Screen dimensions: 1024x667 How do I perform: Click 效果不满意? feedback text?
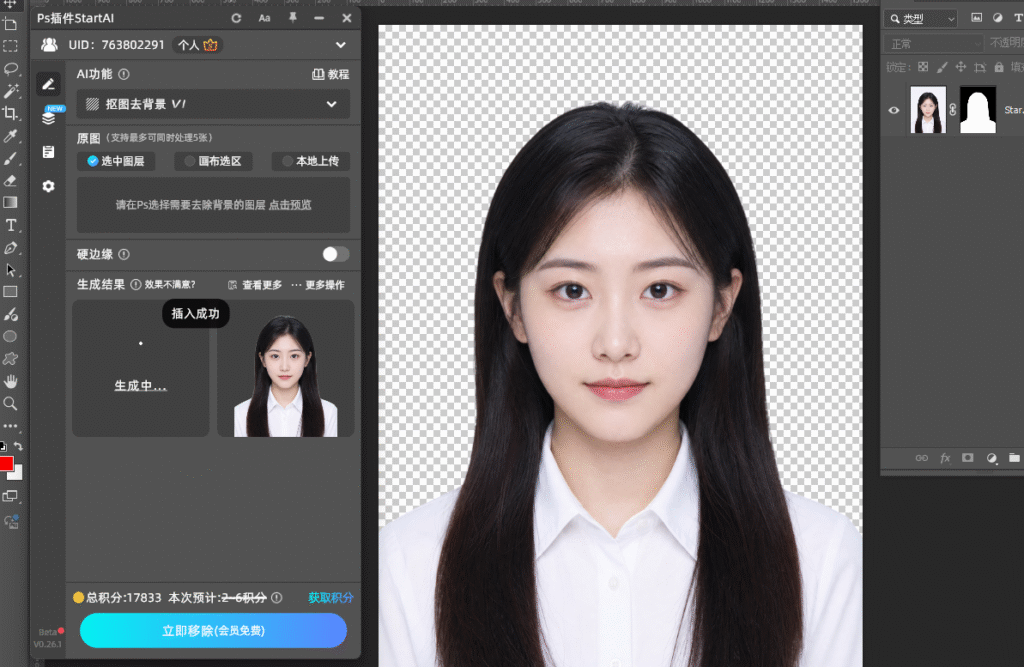coord(170,285)
